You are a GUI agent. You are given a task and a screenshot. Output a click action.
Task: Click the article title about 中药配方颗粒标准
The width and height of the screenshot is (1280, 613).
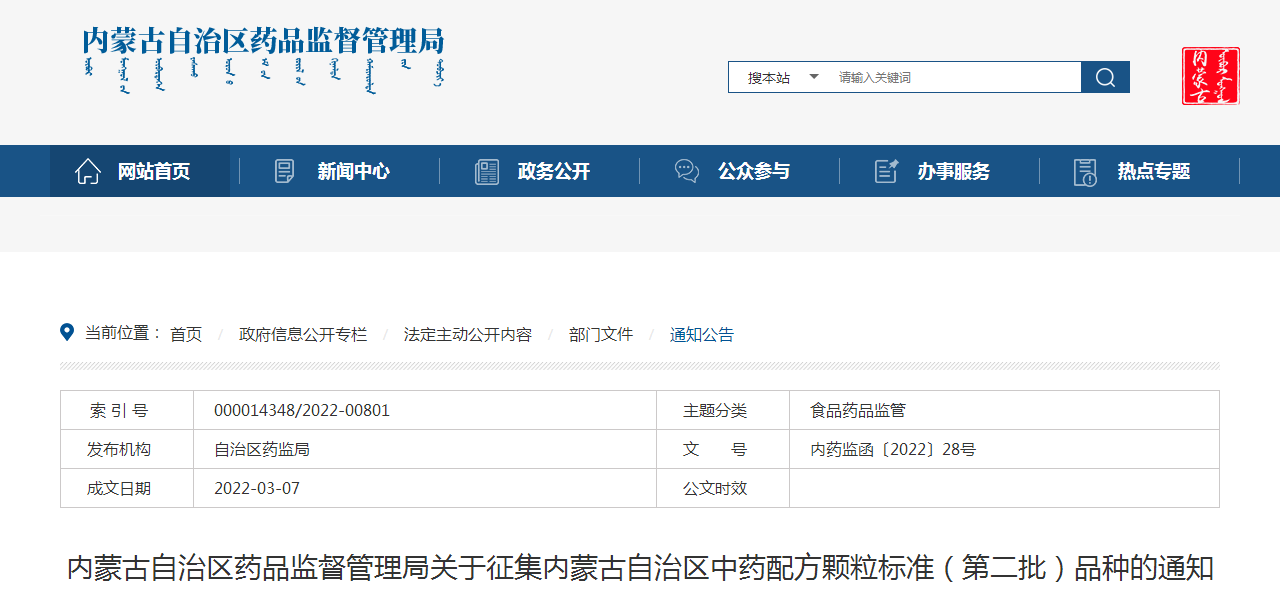(x=640, y=568)
